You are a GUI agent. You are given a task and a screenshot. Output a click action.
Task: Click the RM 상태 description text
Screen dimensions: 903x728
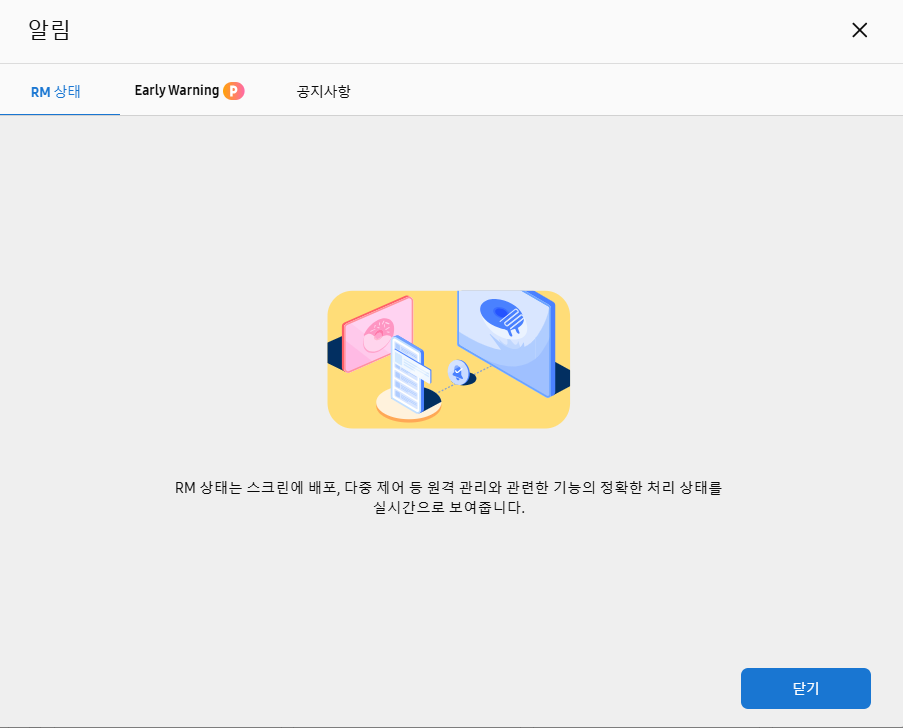pos(449,497)
